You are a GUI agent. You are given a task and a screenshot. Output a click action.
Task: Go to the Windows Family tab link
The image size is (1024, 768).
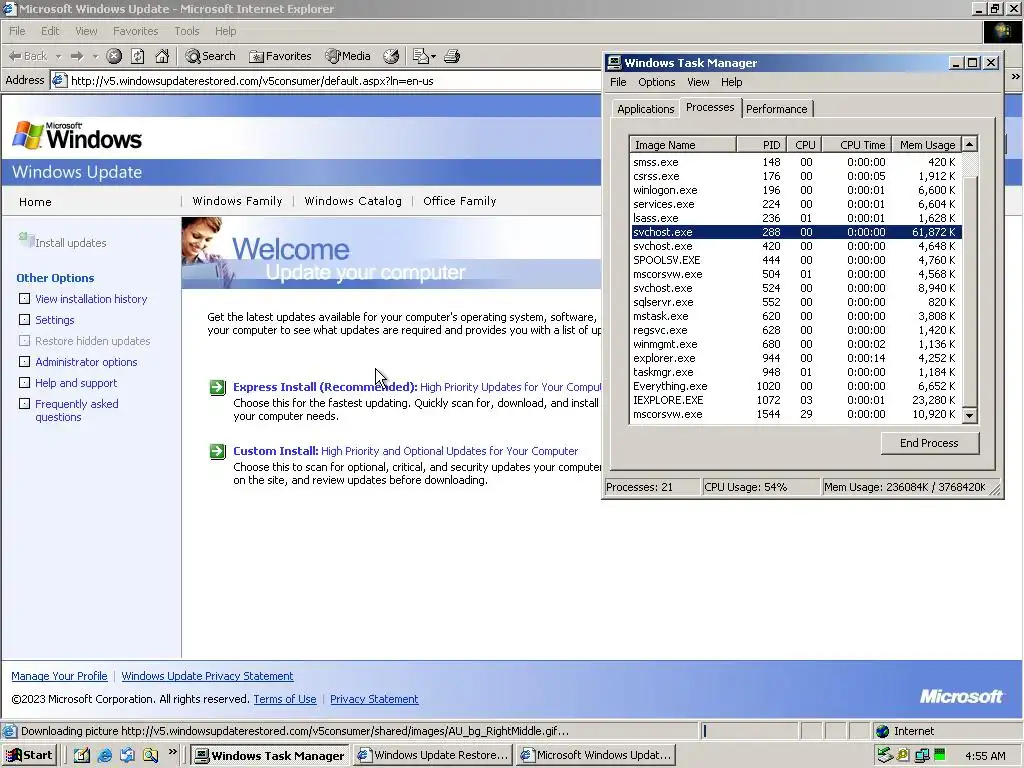pyautogui.click(x=237, y=201)
